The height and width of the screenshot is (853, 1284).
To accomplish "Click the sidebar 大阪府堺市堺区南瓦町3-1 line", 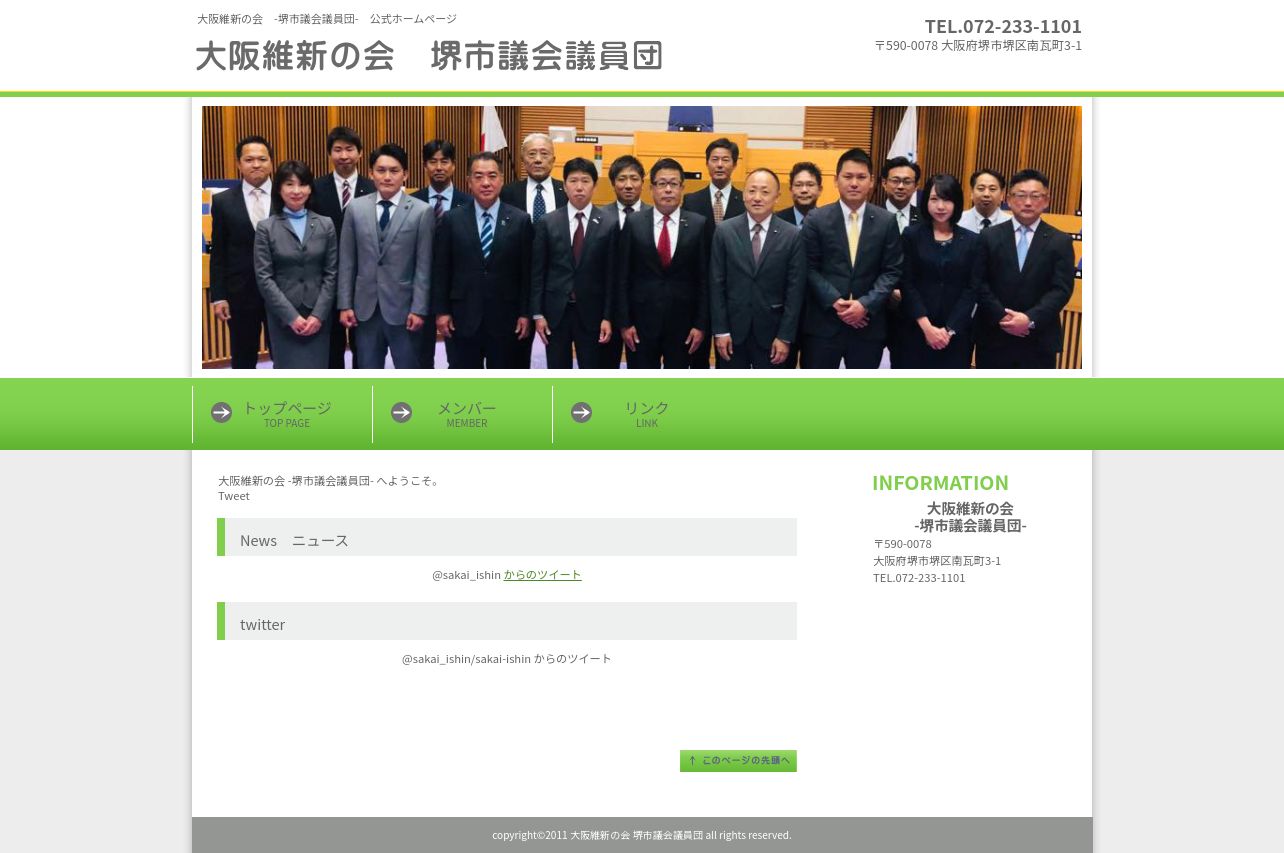I will [x=937, y=561].
